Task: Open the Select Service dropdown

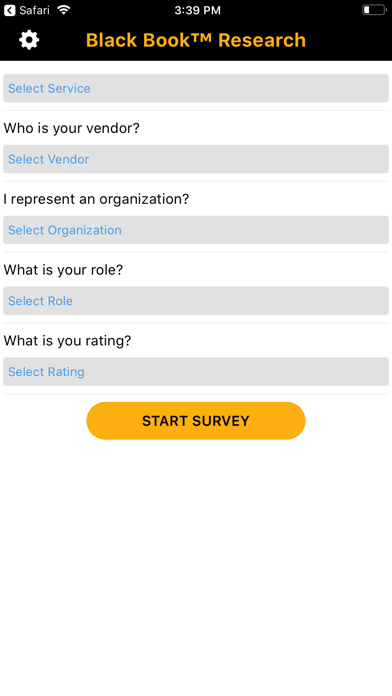Action: 196,88
